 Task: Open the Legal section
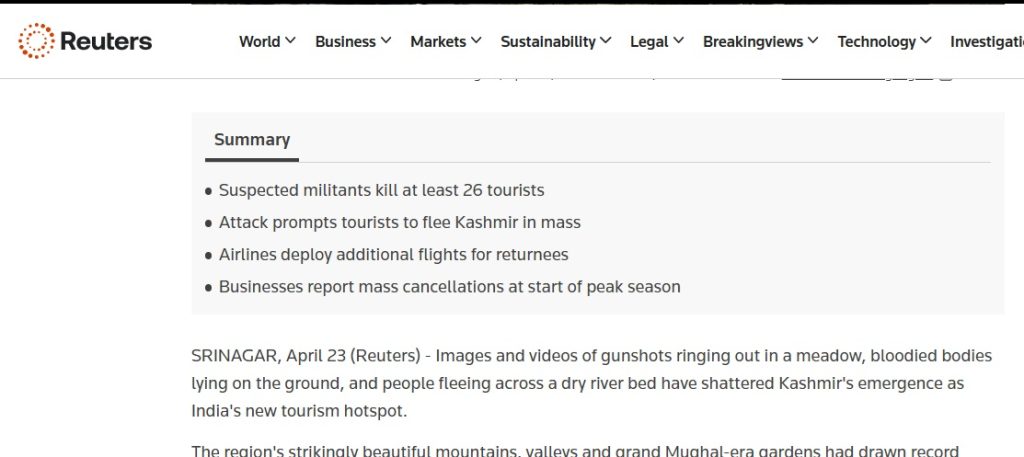tap(649, 42)
